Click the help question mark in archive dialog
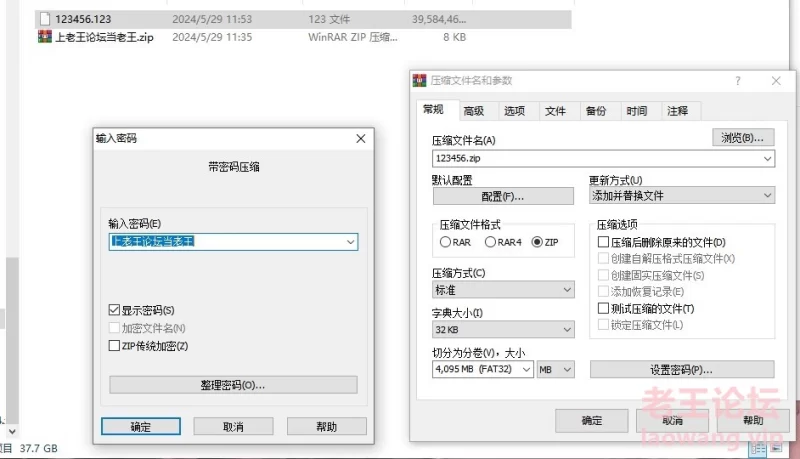The height and width of the screenshot is (459, 800). (738, 81)
